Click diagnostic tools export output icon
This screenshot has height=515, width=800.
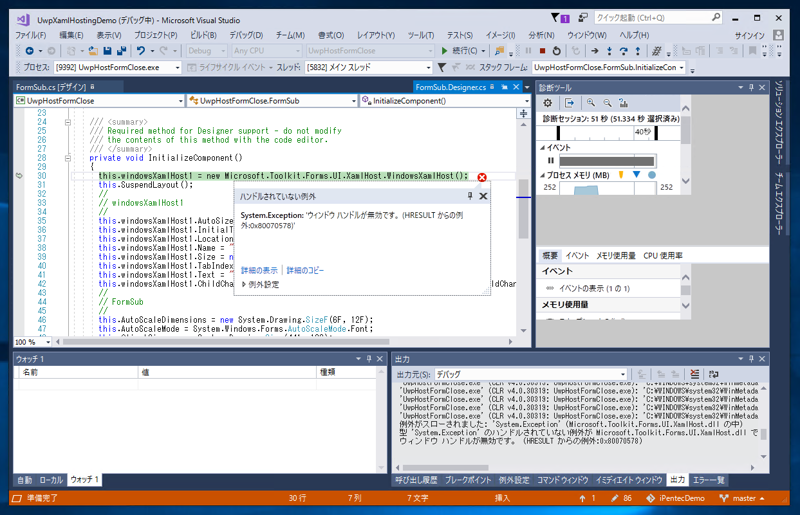tap(569, 103)
